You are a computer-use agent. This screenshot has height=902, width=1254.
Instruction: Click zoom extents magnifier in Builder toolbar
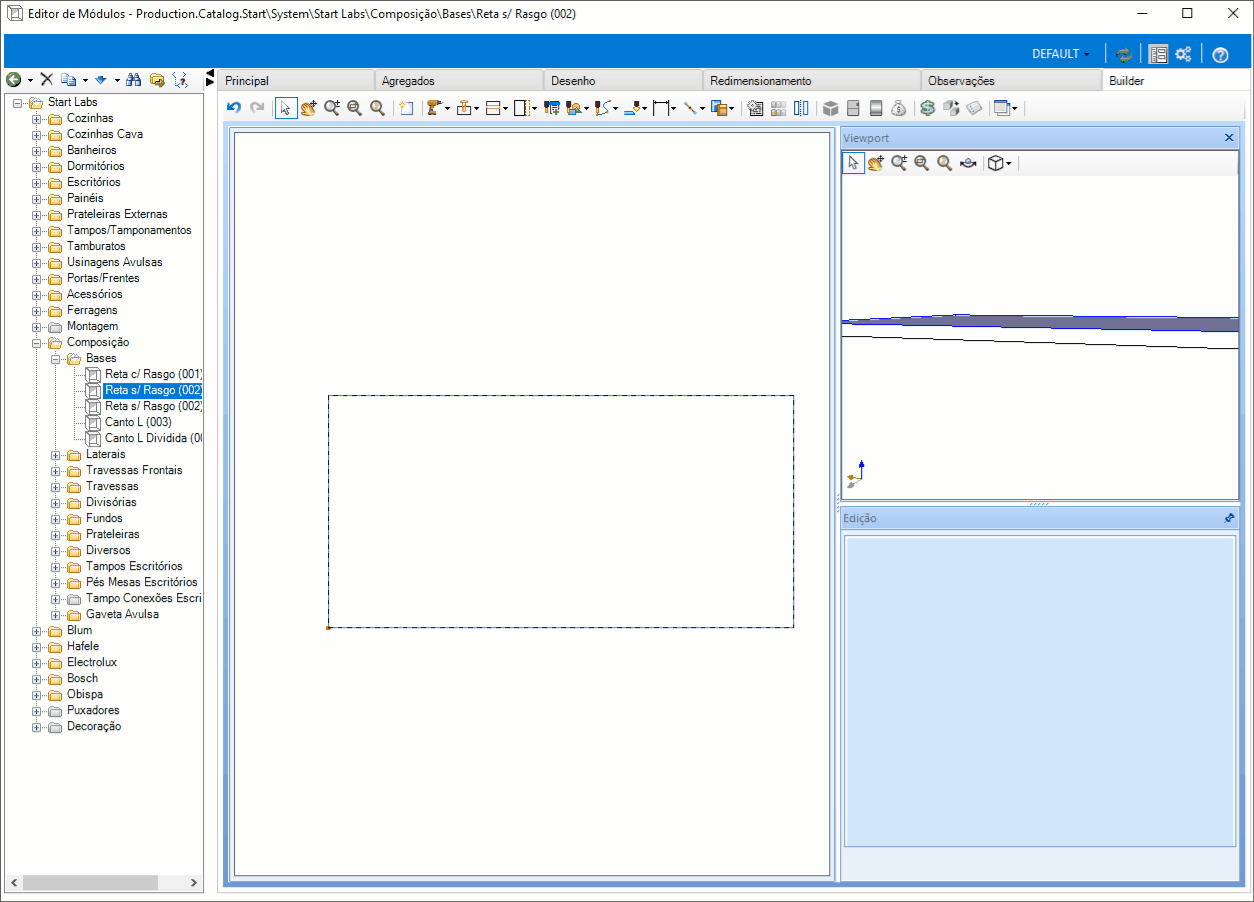click(377, 108)
